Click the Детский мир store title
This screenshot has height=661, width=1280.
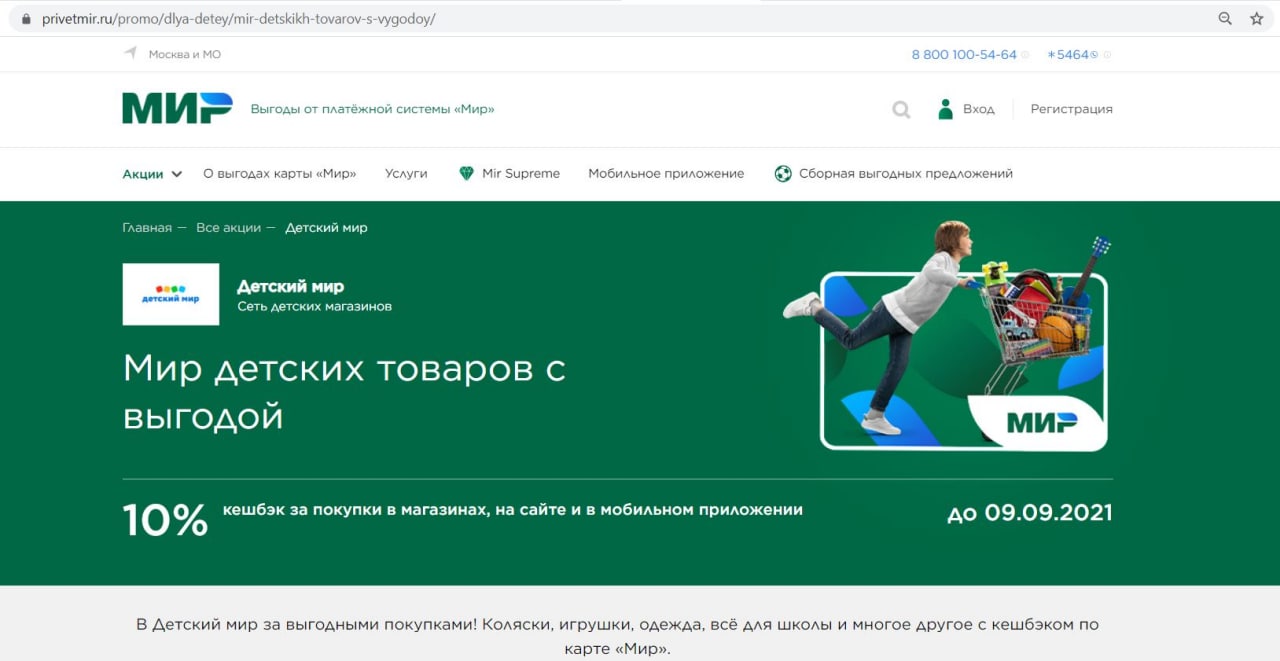(290, 287)
